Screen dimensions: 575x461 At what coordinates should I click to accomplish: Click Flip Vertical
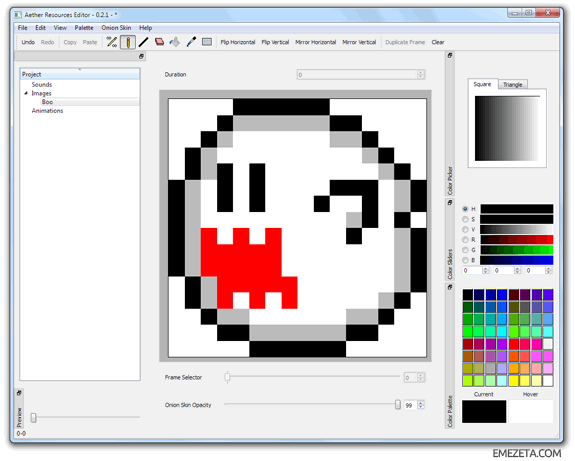[x=275, y=42]
